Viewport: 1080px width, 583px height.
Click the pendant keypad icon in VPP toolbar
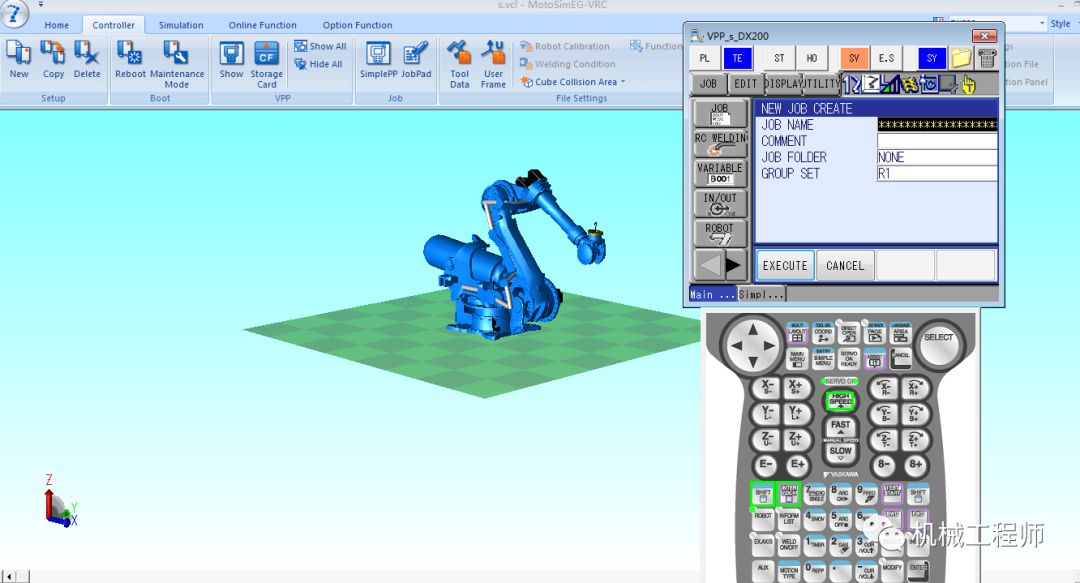pyautogui.click(x=987, y=59)
